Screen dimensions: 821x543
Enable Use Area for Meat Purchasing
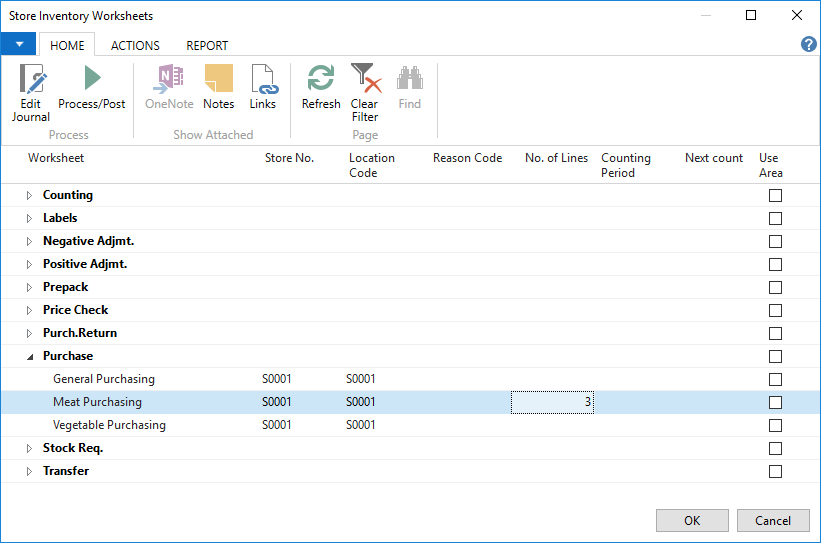pyautogui.click(x=775, y=403)
